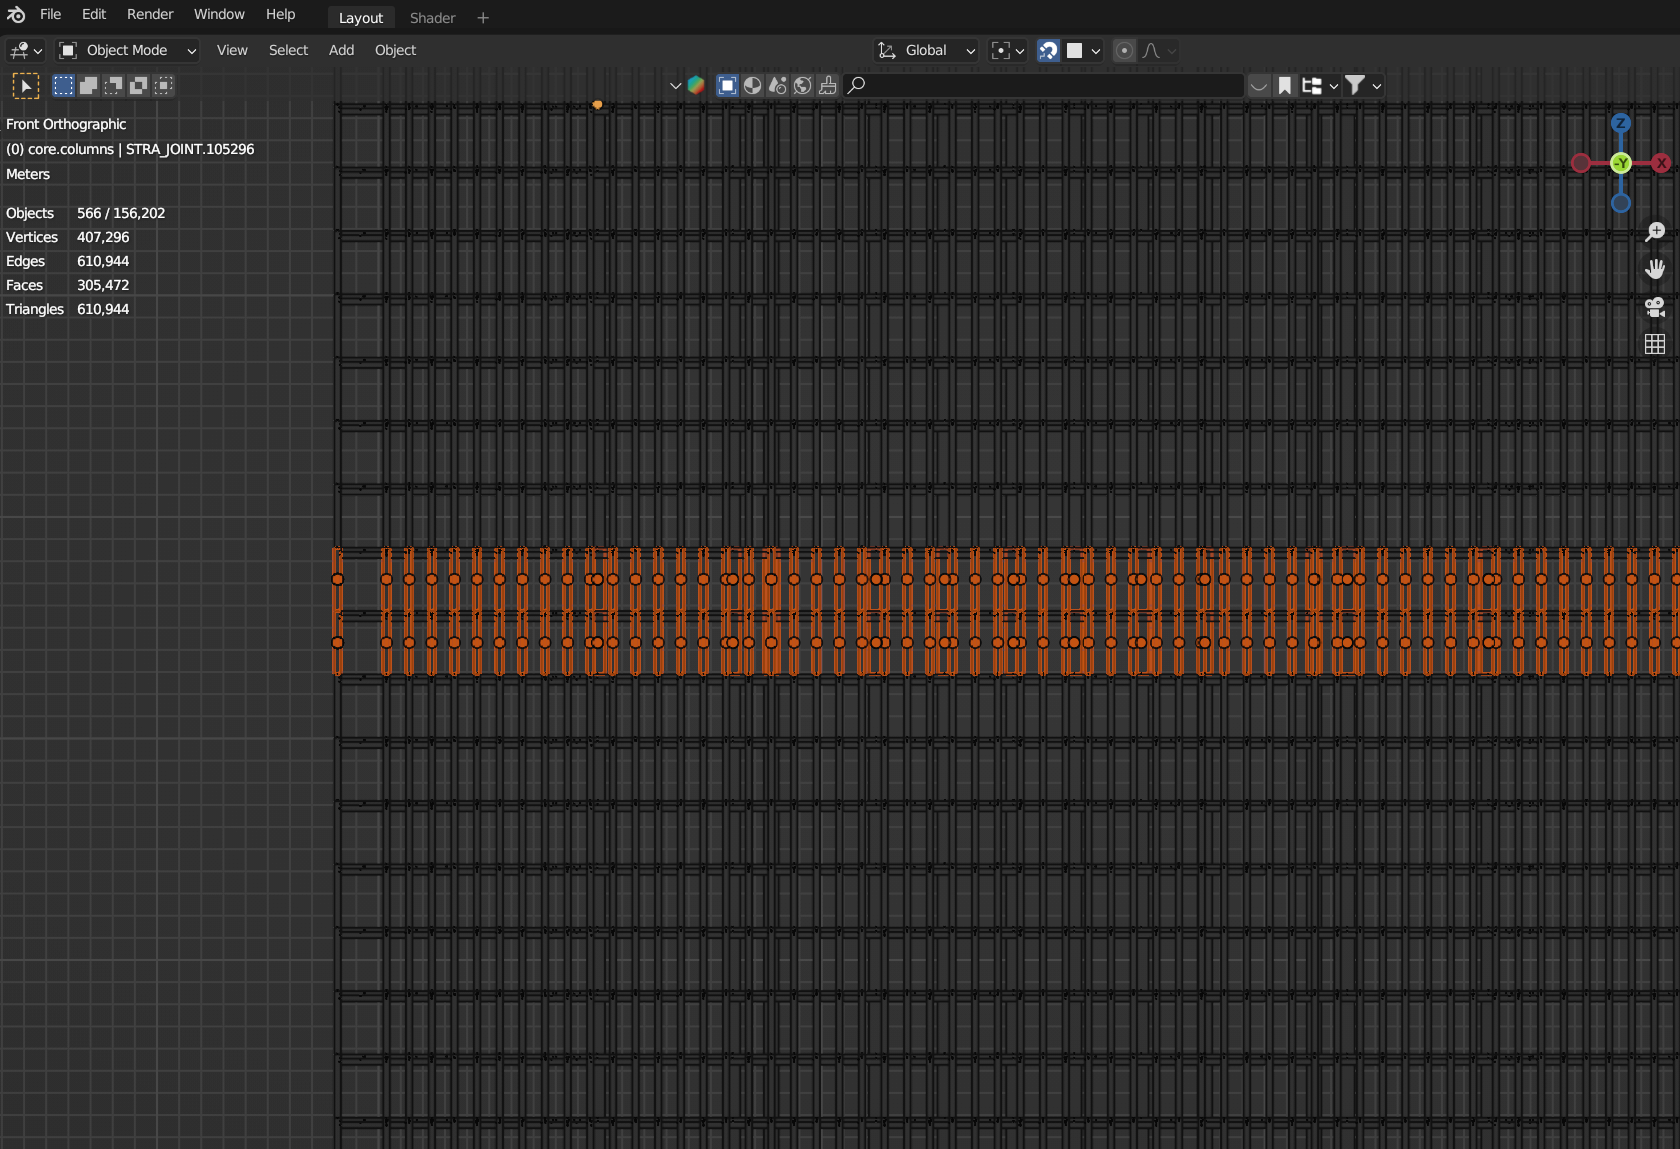The width and height of the screenshot is (1680, 1149).
Task: Set selection mode to intersect
Action: (164, 86)
